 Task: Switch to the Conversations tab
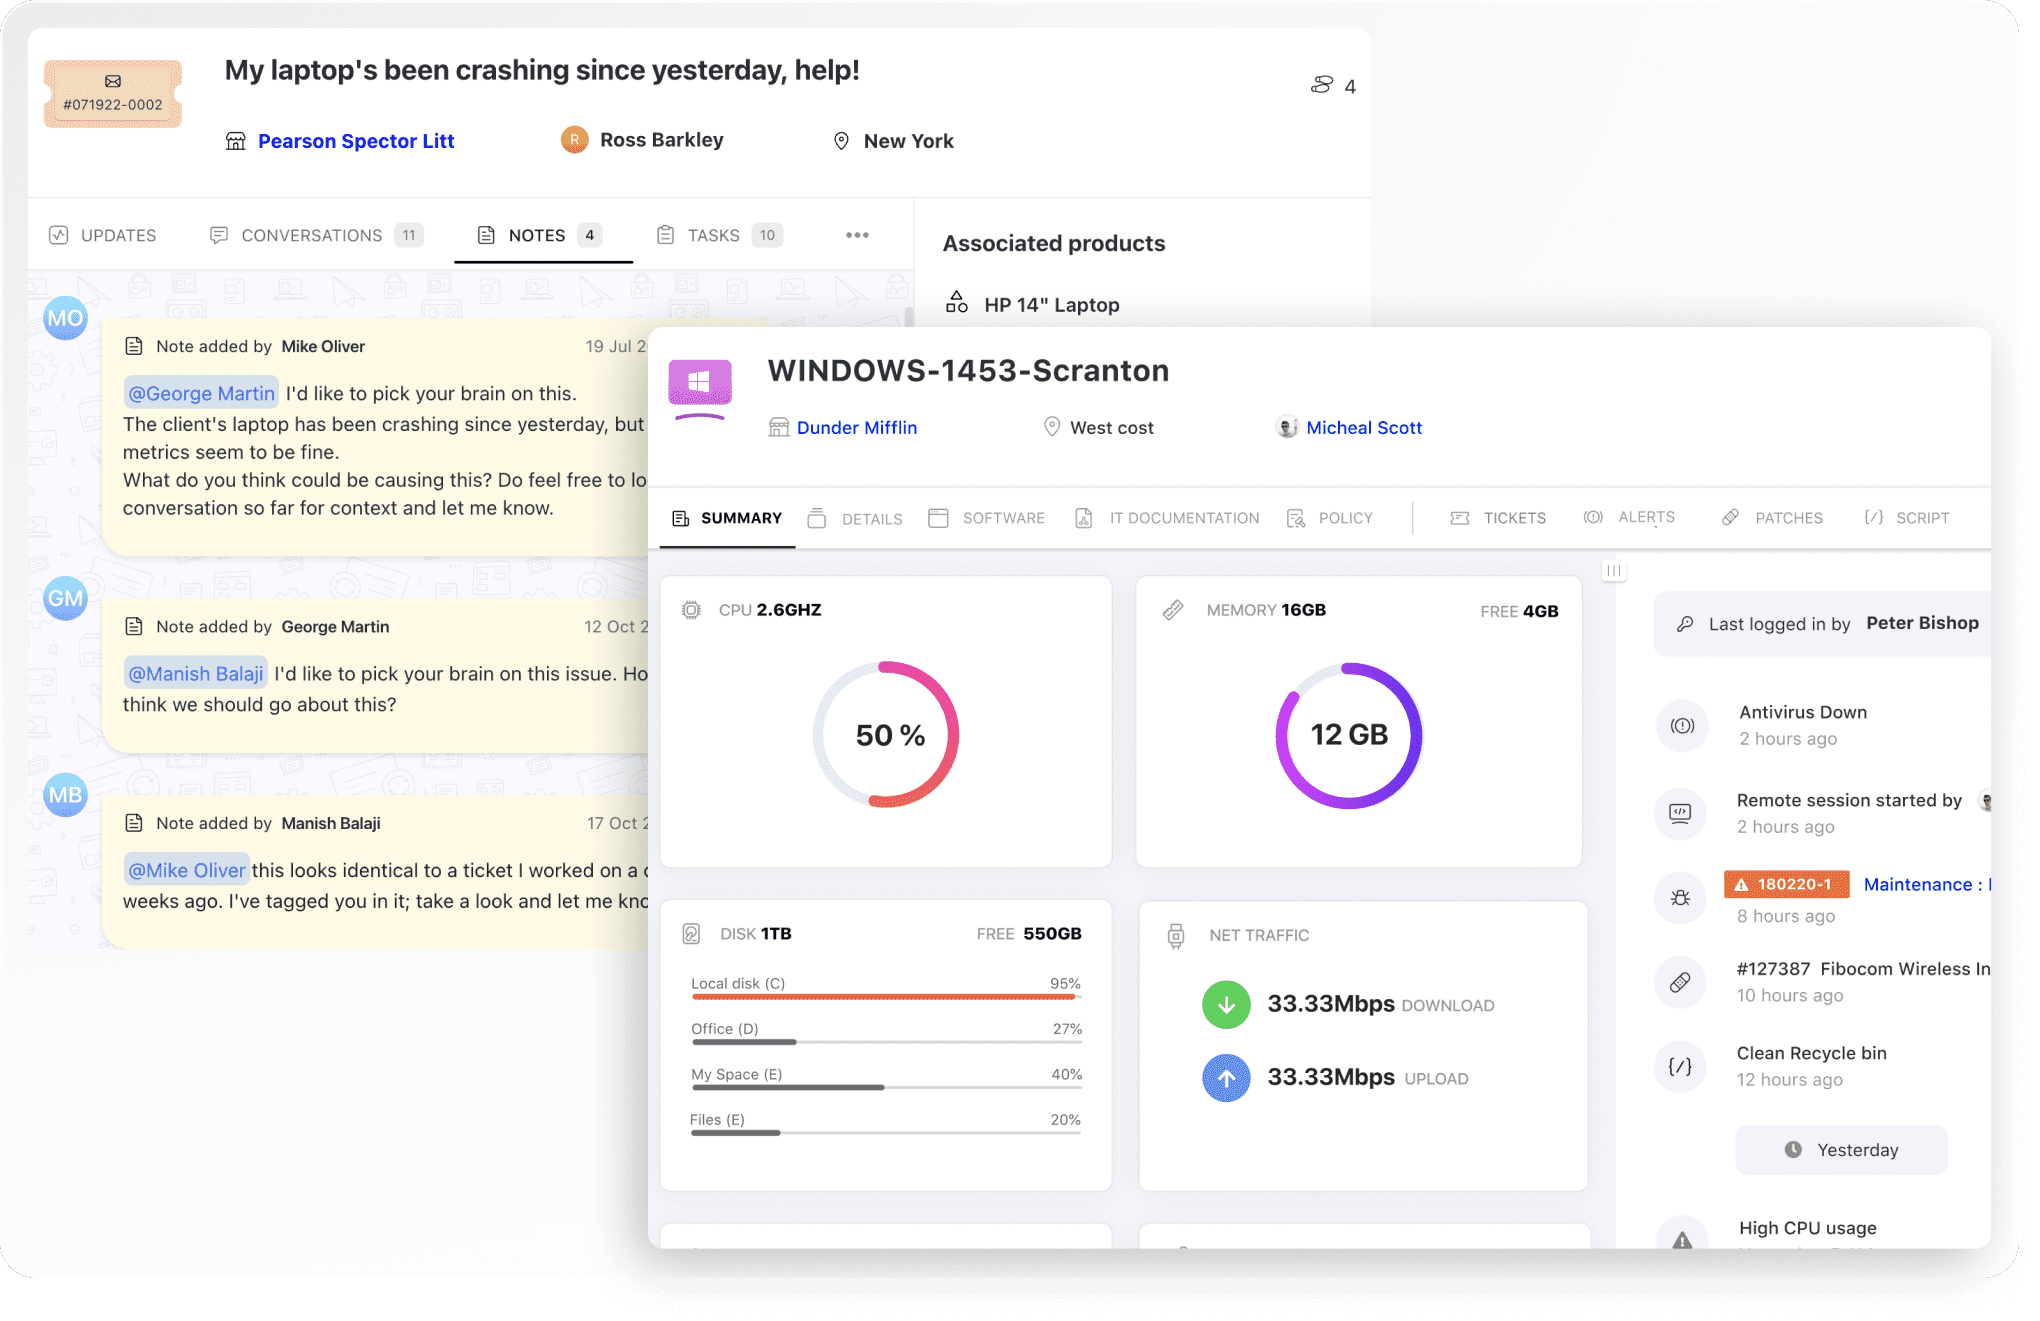click(x=312, y=235)
